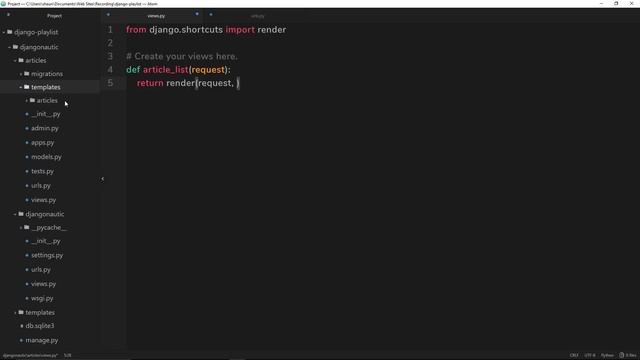Viewport: 640px width, 360px height.
Task: Click the __pycache__ folder icon
Action: (x=27, y=227)
